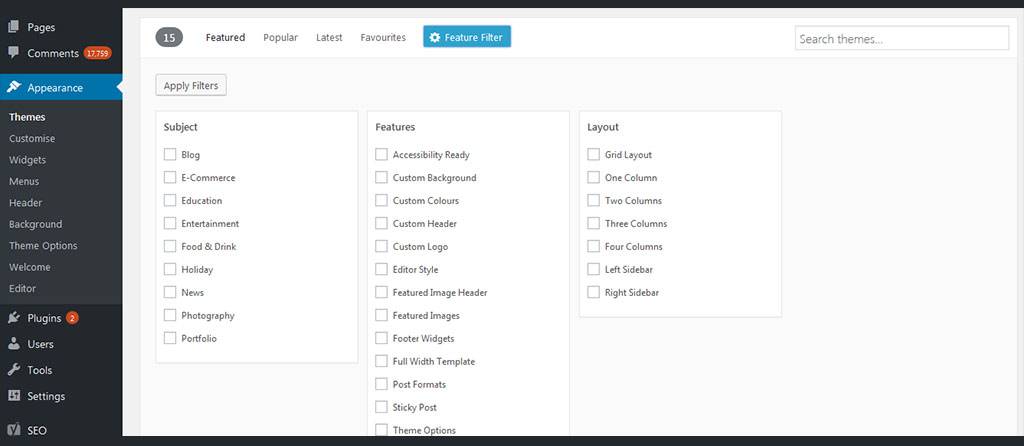
Task: Tick the Grid Layout checkbox
Action: 594,154
